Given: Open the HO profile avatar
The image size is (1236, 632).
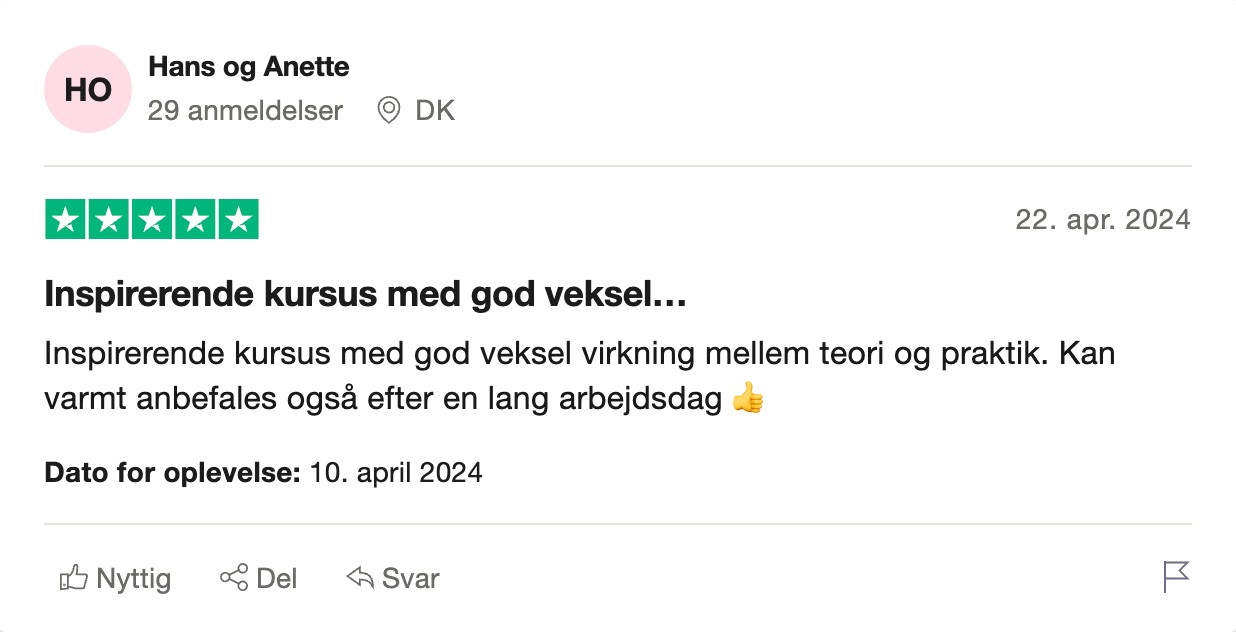Looking at the screenshot, I should pyautogui.click(x=87, y=89).
